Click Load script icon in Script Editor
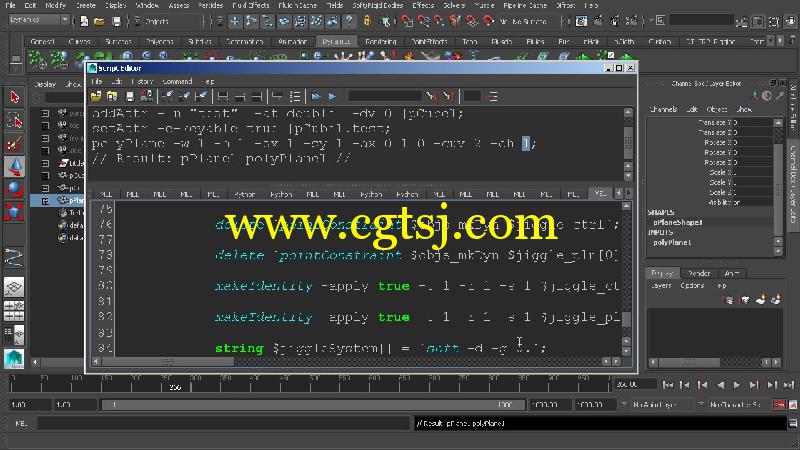This screenshot has width=800, height=450. click(x=96, y=96)
